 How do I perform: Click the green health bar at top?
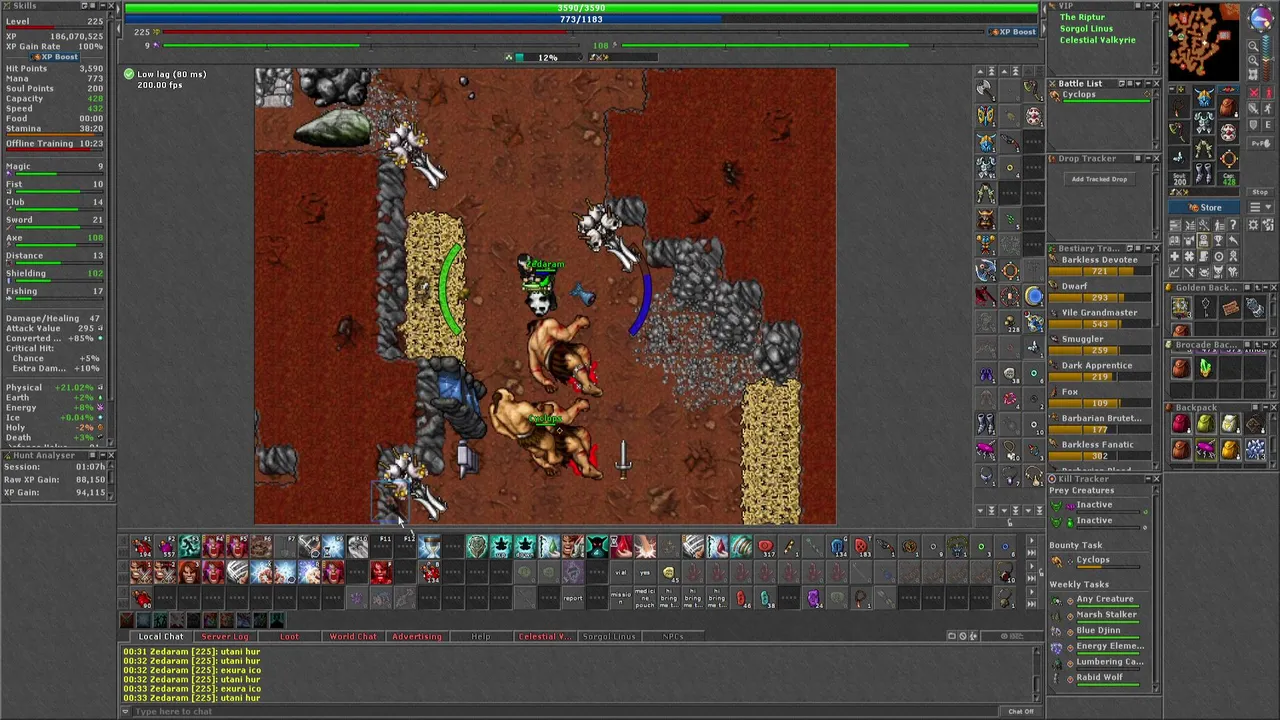pos(581,8)
